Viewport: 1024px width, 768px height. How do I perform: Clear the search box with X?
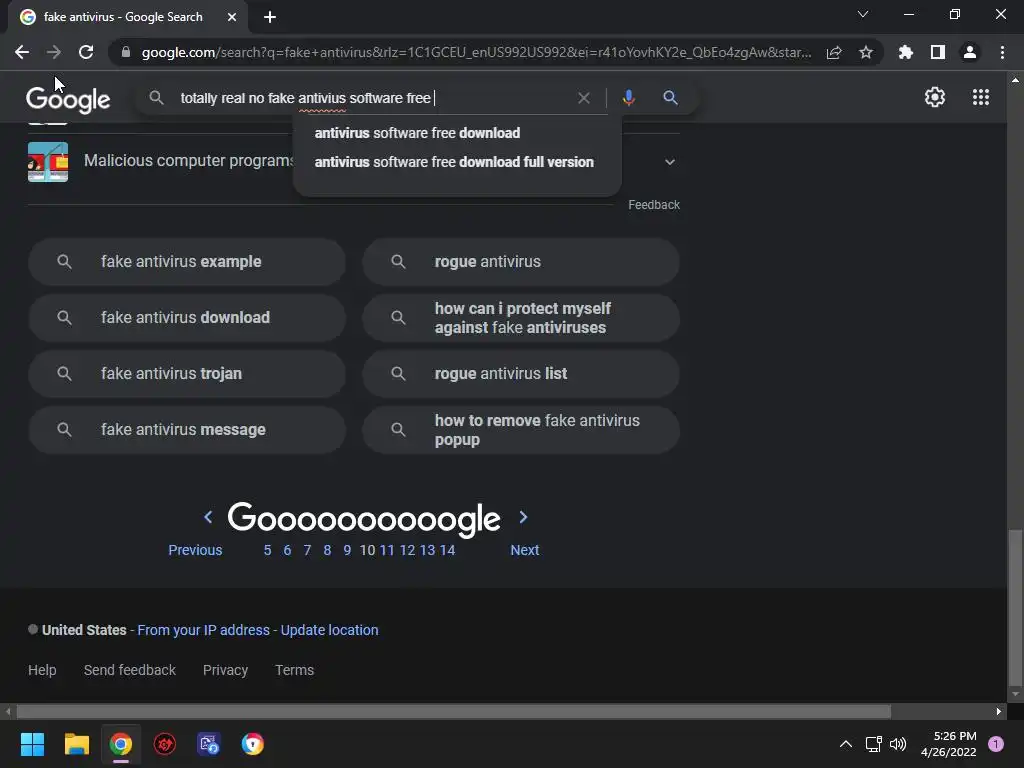584,98
